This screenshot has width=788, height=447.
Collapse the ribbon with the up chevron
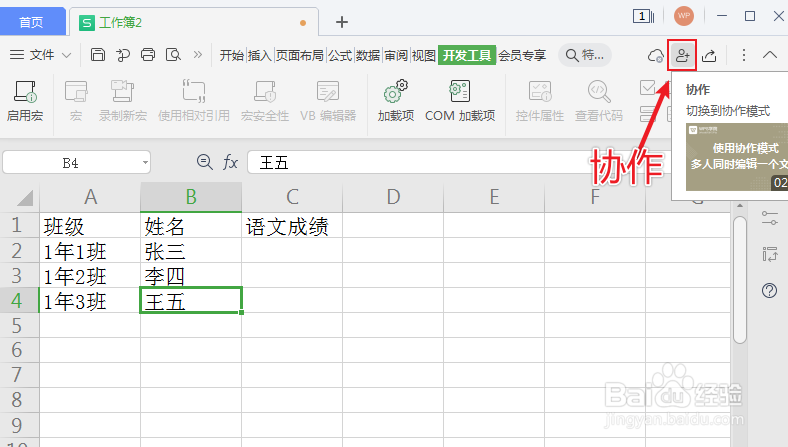click(770, 55)
